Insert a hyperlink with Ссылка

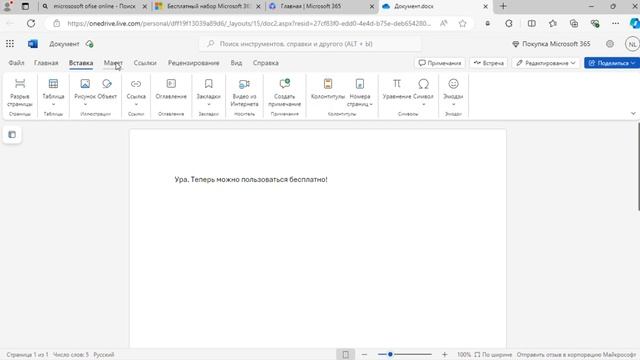(x=136, y=93)
